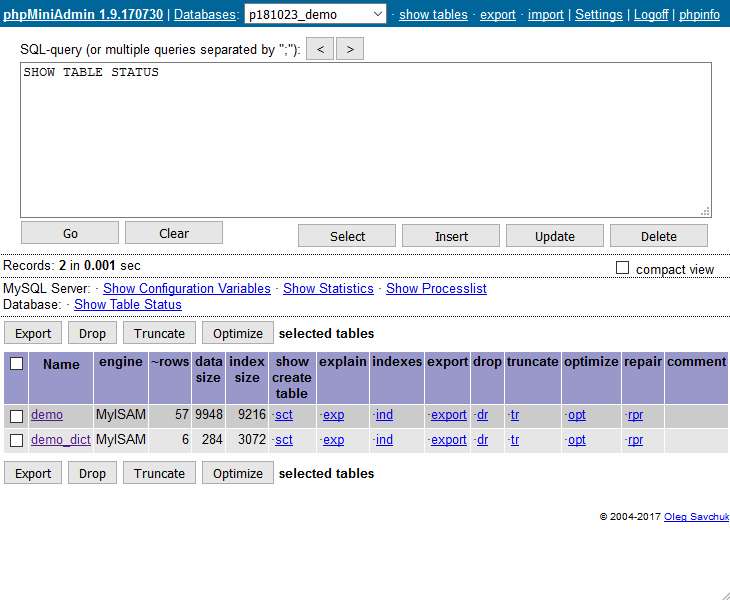Image resolution: width=730 pixels, height=600 pixels.
Task: Open the Oleg Savchuk author link
Action: point(696,517)
